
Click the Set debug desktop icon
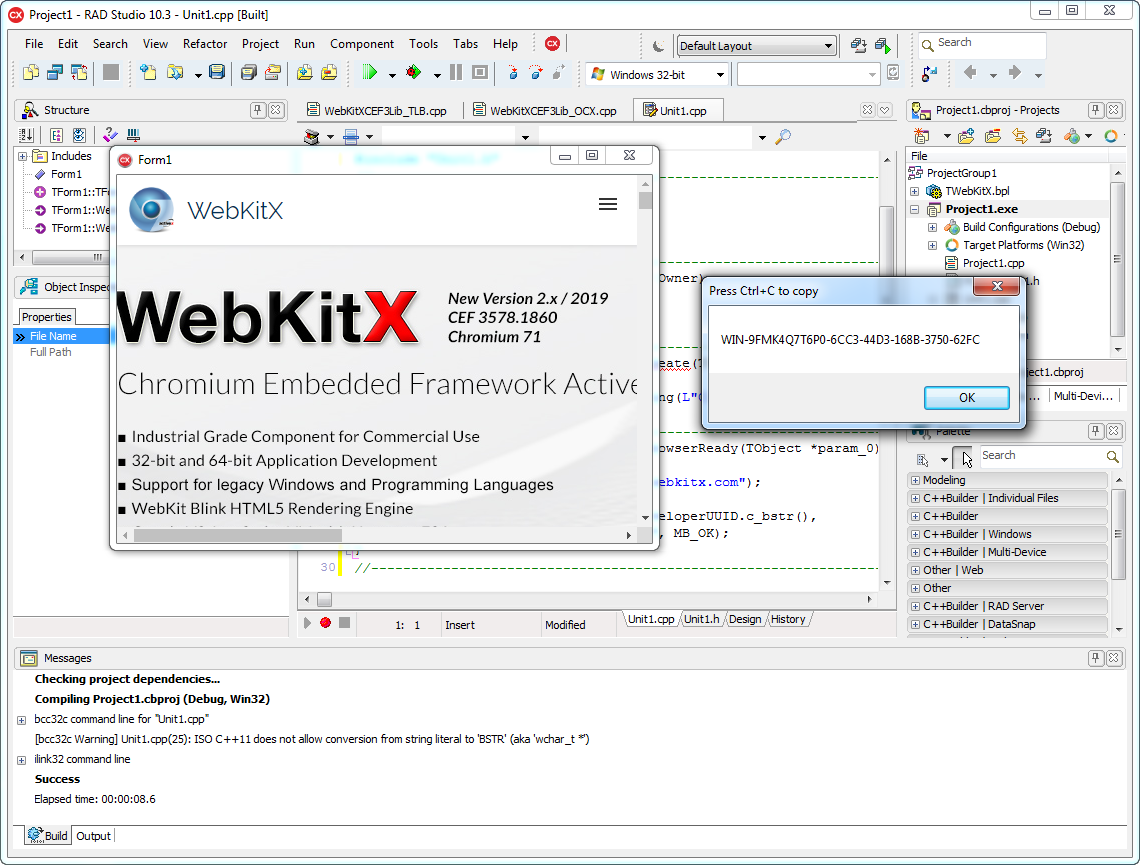[883, 46]
